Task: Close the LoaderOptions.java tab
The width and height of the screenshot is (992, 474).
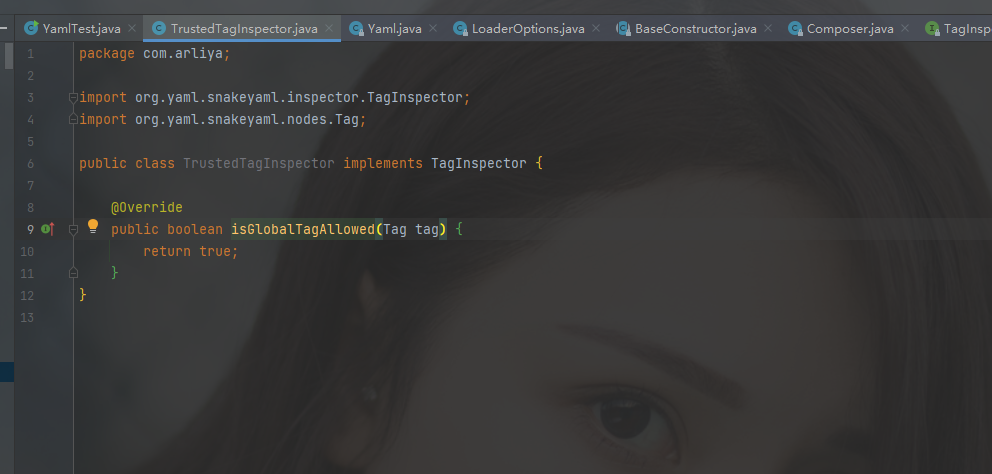Action: pyautogui.click(x=596, y=28)
